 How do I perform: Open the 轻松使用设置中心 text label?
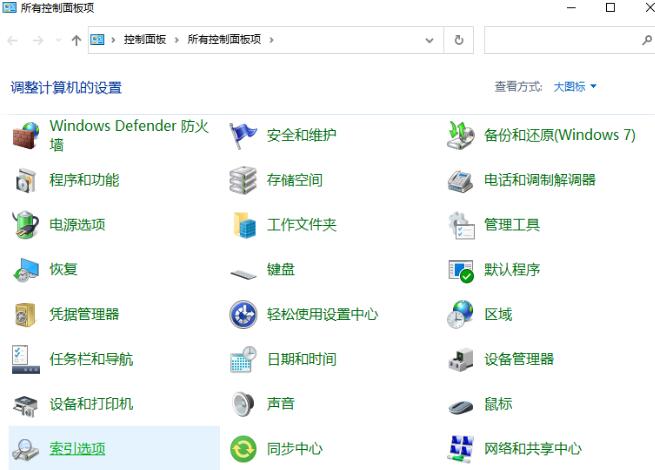(322, 314)
